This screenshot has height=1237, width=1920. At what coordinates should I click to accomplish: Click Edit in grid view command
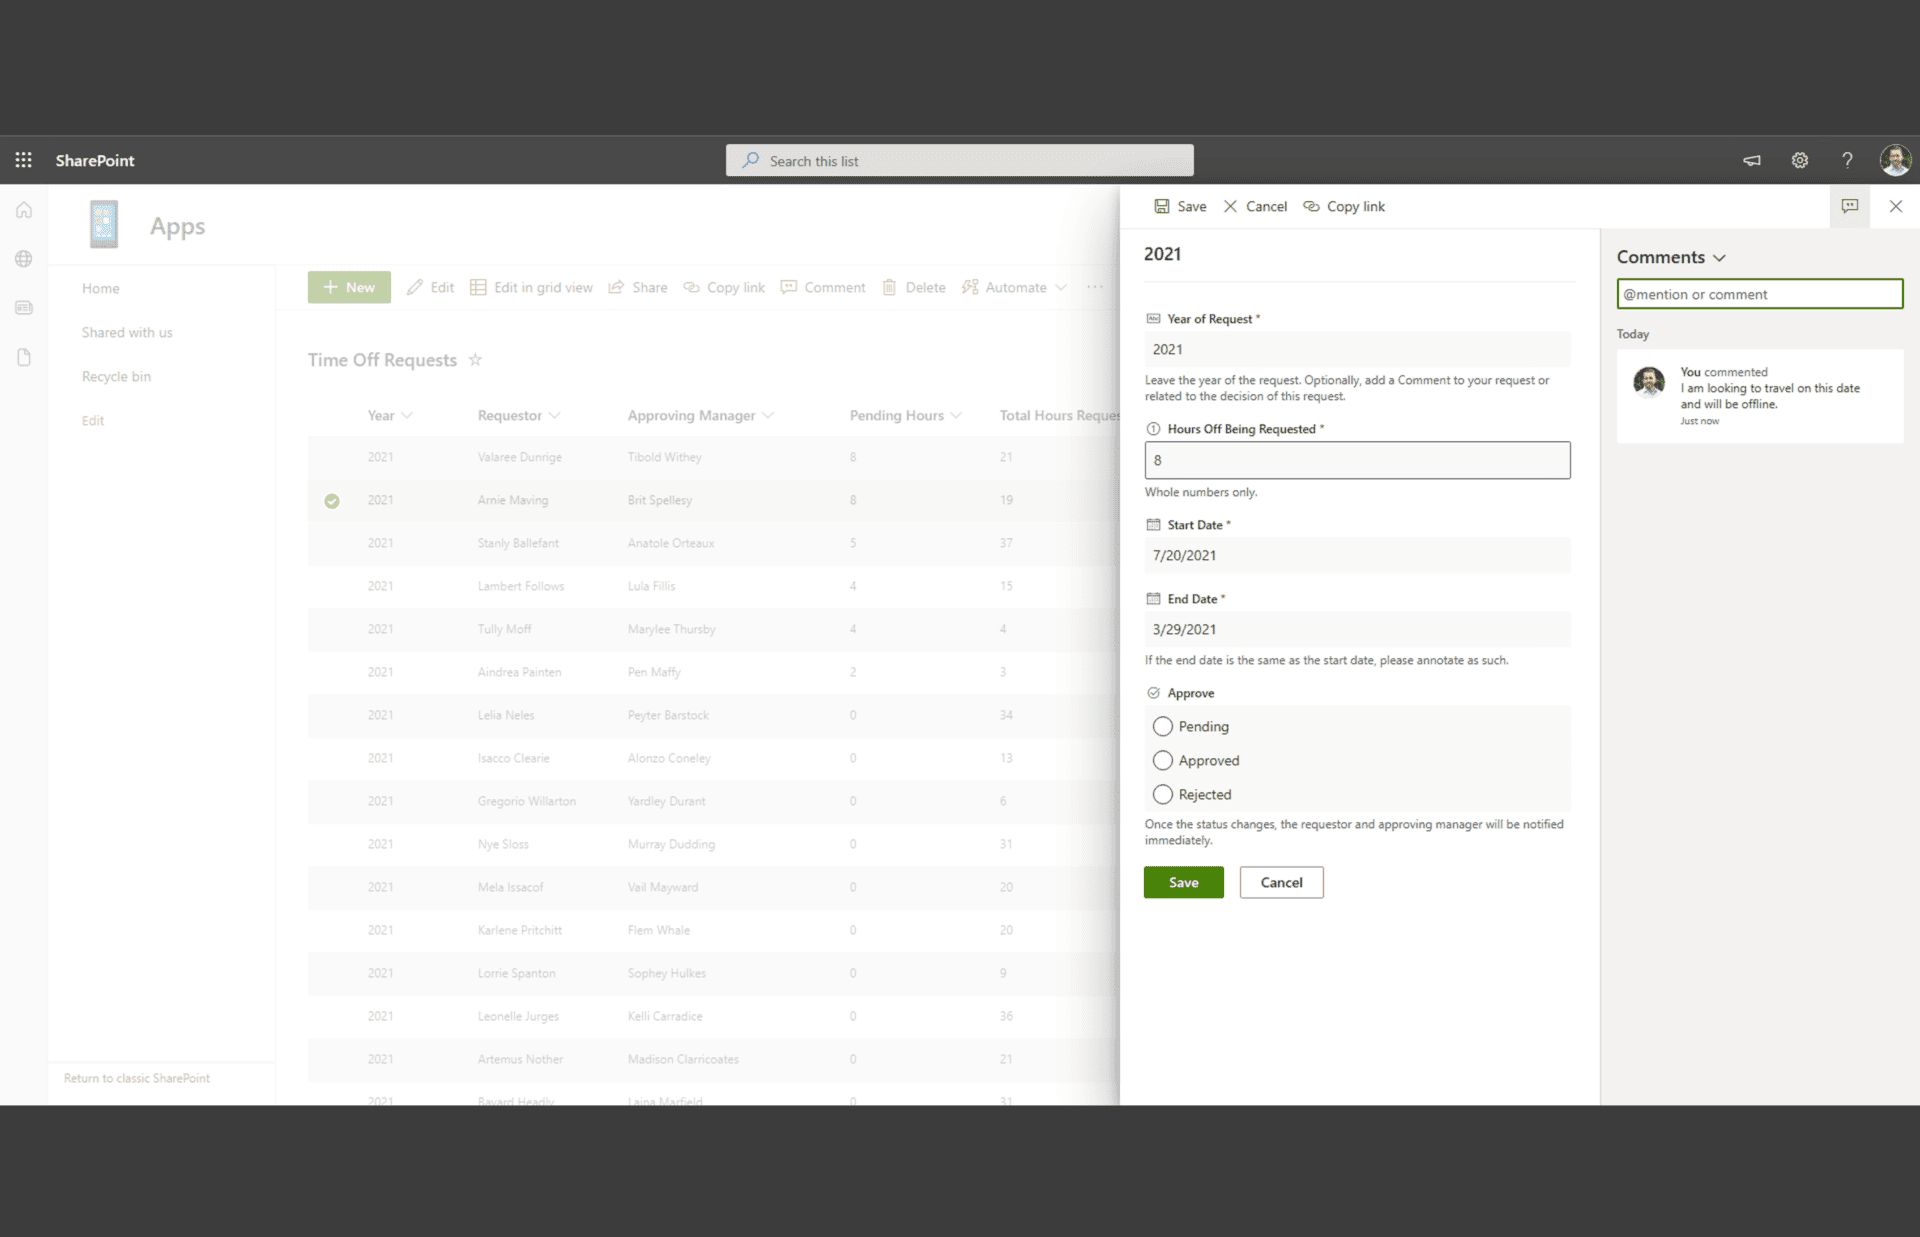(x=531, y=287)
